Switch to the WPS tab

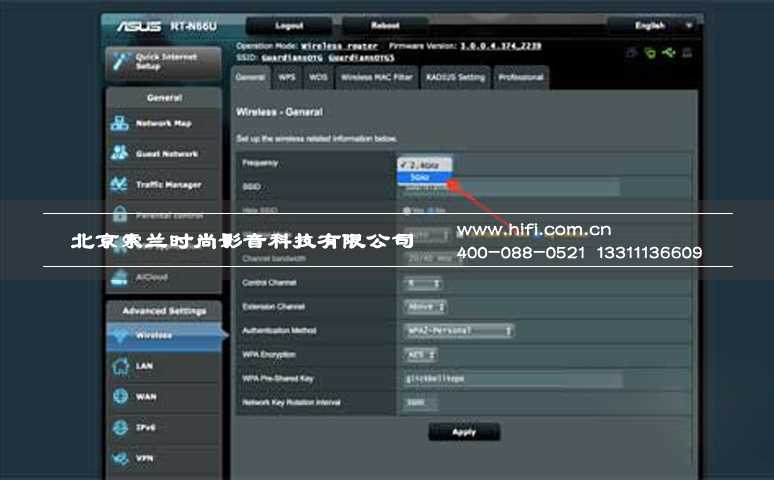point(287,78)
